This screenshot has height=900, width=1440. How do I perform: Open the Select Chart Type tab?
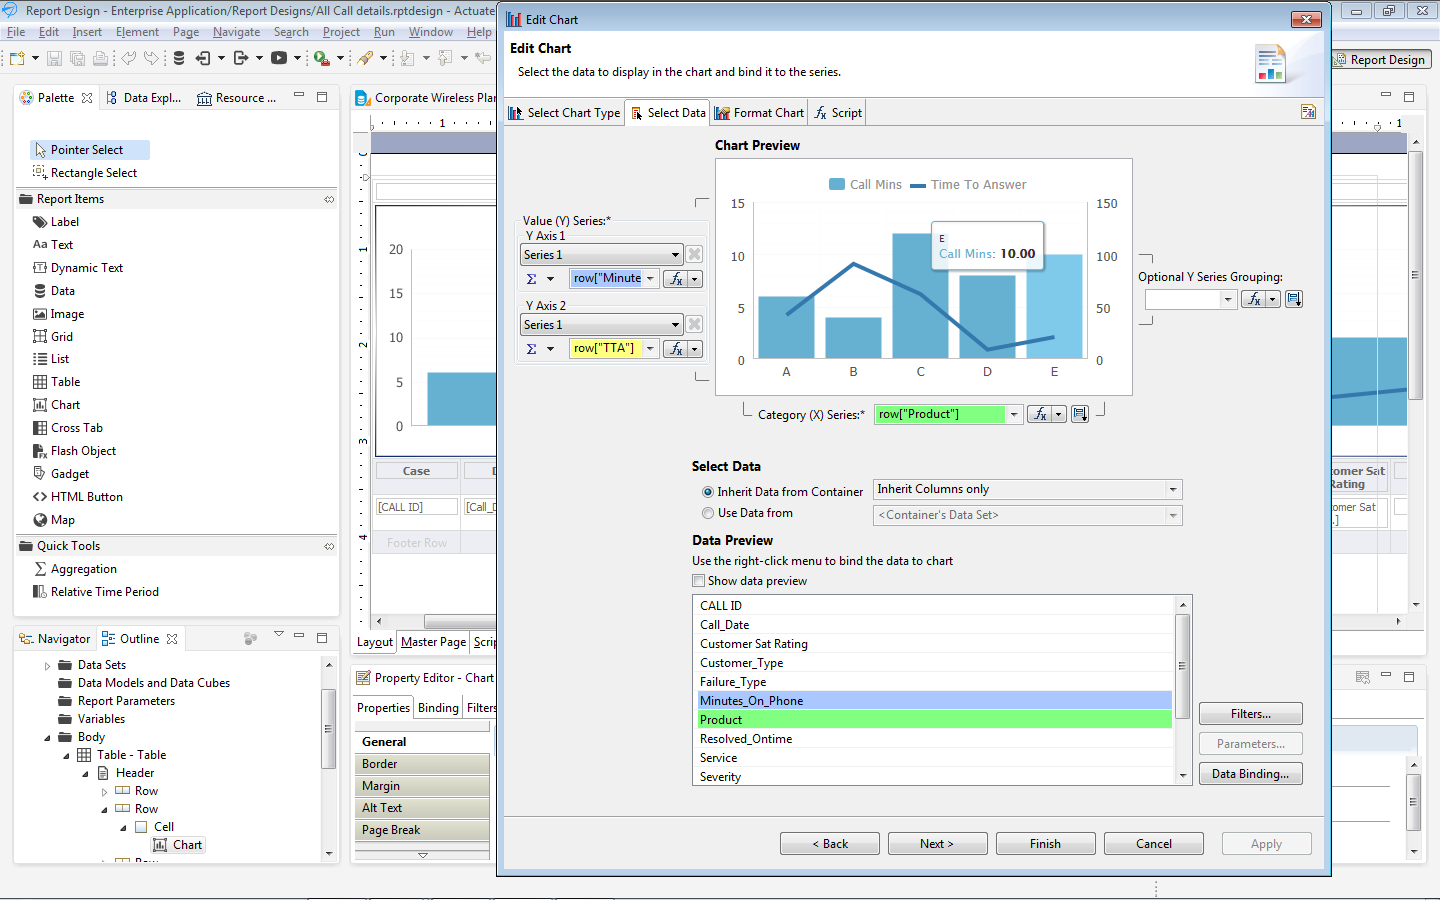tap(565, 113)
